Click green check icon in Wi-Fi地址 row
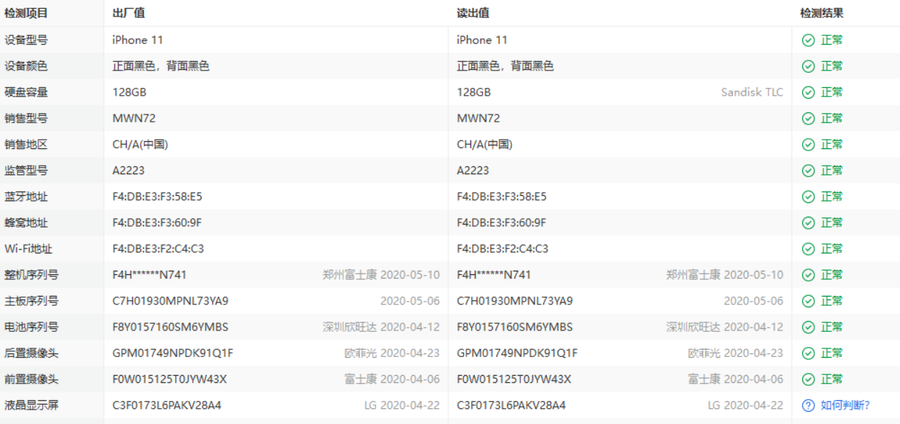The height and width of the screenshot is (424, 900). (x=808, y=249)
